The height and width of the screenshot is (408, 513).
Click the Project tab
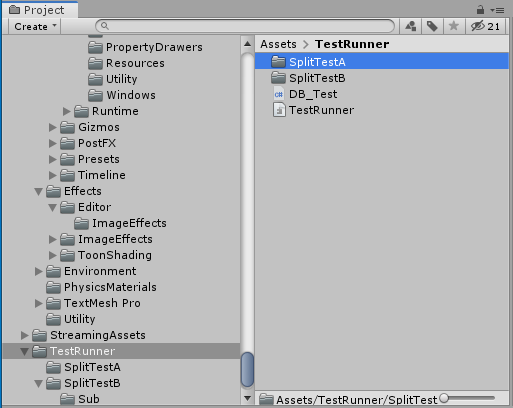[x=40, y=10]
